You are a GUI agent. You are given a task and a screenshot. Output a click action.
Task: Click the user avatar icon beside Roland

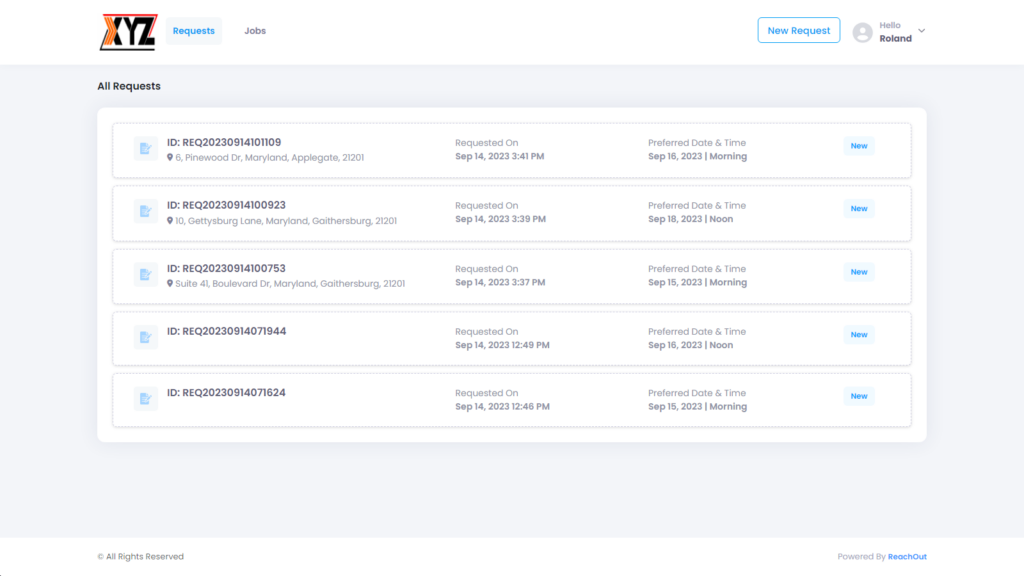pyautogui.click(x=862, y=31)
